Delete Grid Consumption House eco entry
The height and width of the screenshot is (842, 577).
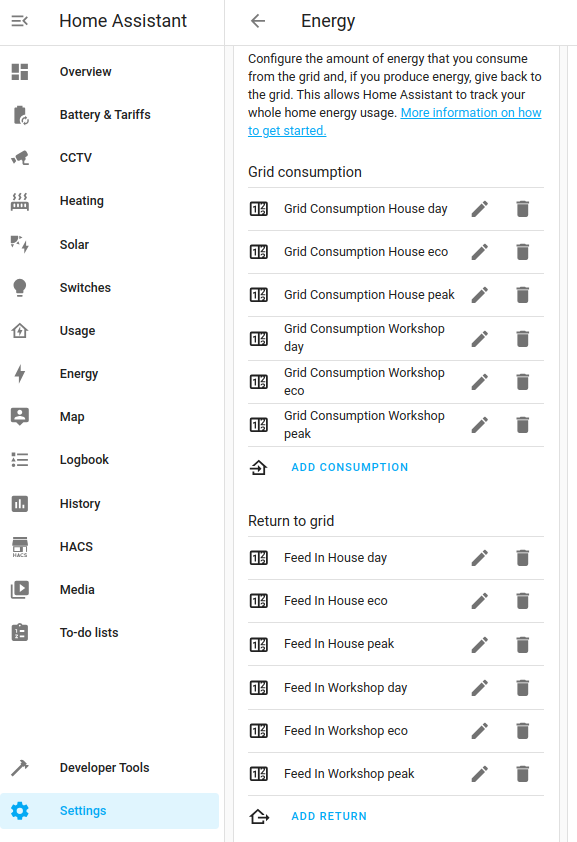tap(523, 252)
